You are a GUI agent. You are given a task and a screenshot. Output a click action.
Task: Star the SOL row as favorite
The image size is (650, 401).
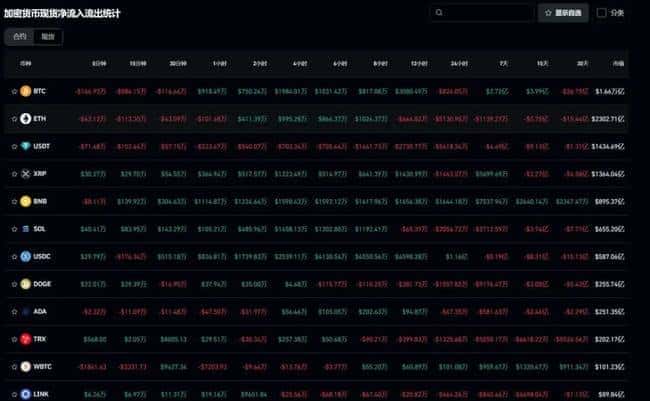click(14, 229)
